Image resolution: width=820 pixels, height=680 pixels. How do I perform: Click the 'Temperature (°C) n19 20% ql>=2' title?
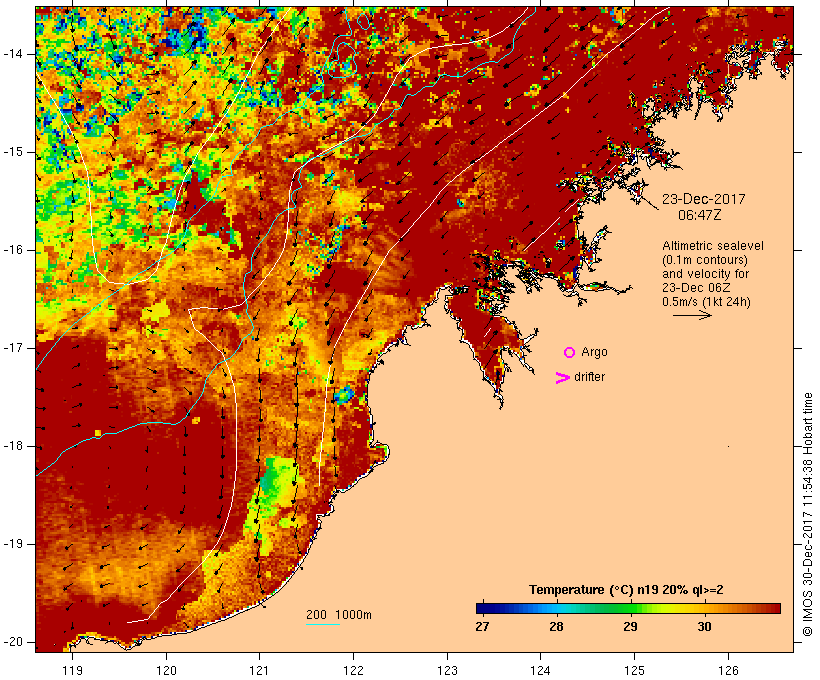tap(626, 590)
